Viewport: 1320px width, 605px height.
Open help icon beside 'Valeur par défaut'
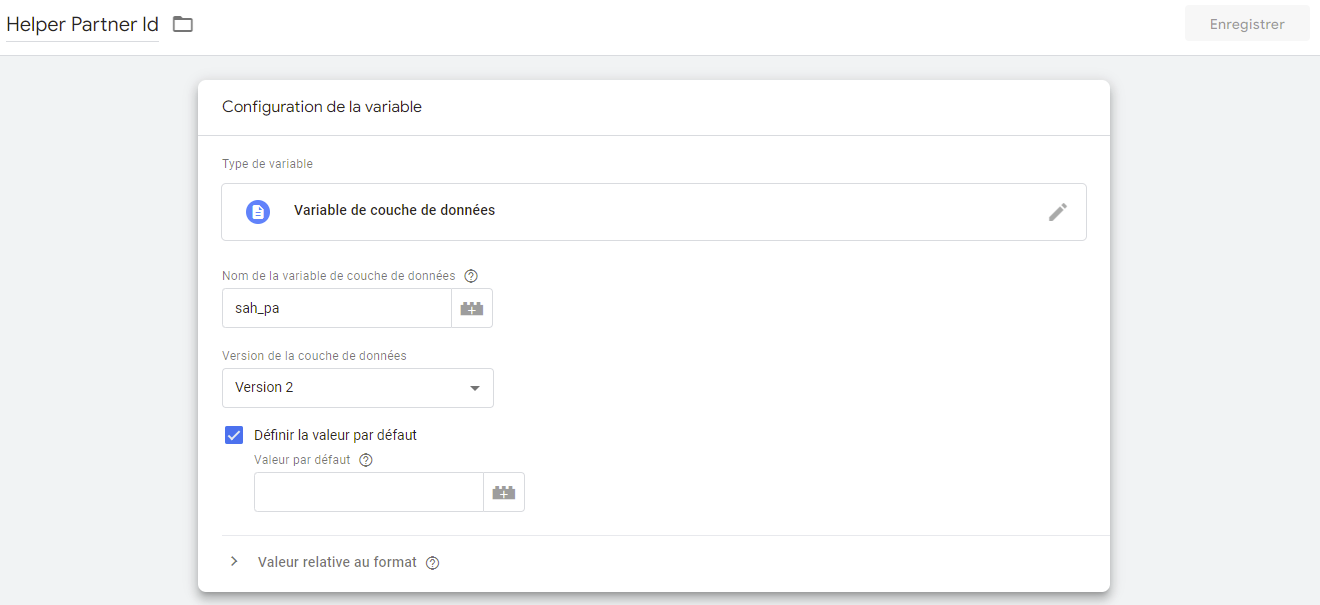[366, 461]
